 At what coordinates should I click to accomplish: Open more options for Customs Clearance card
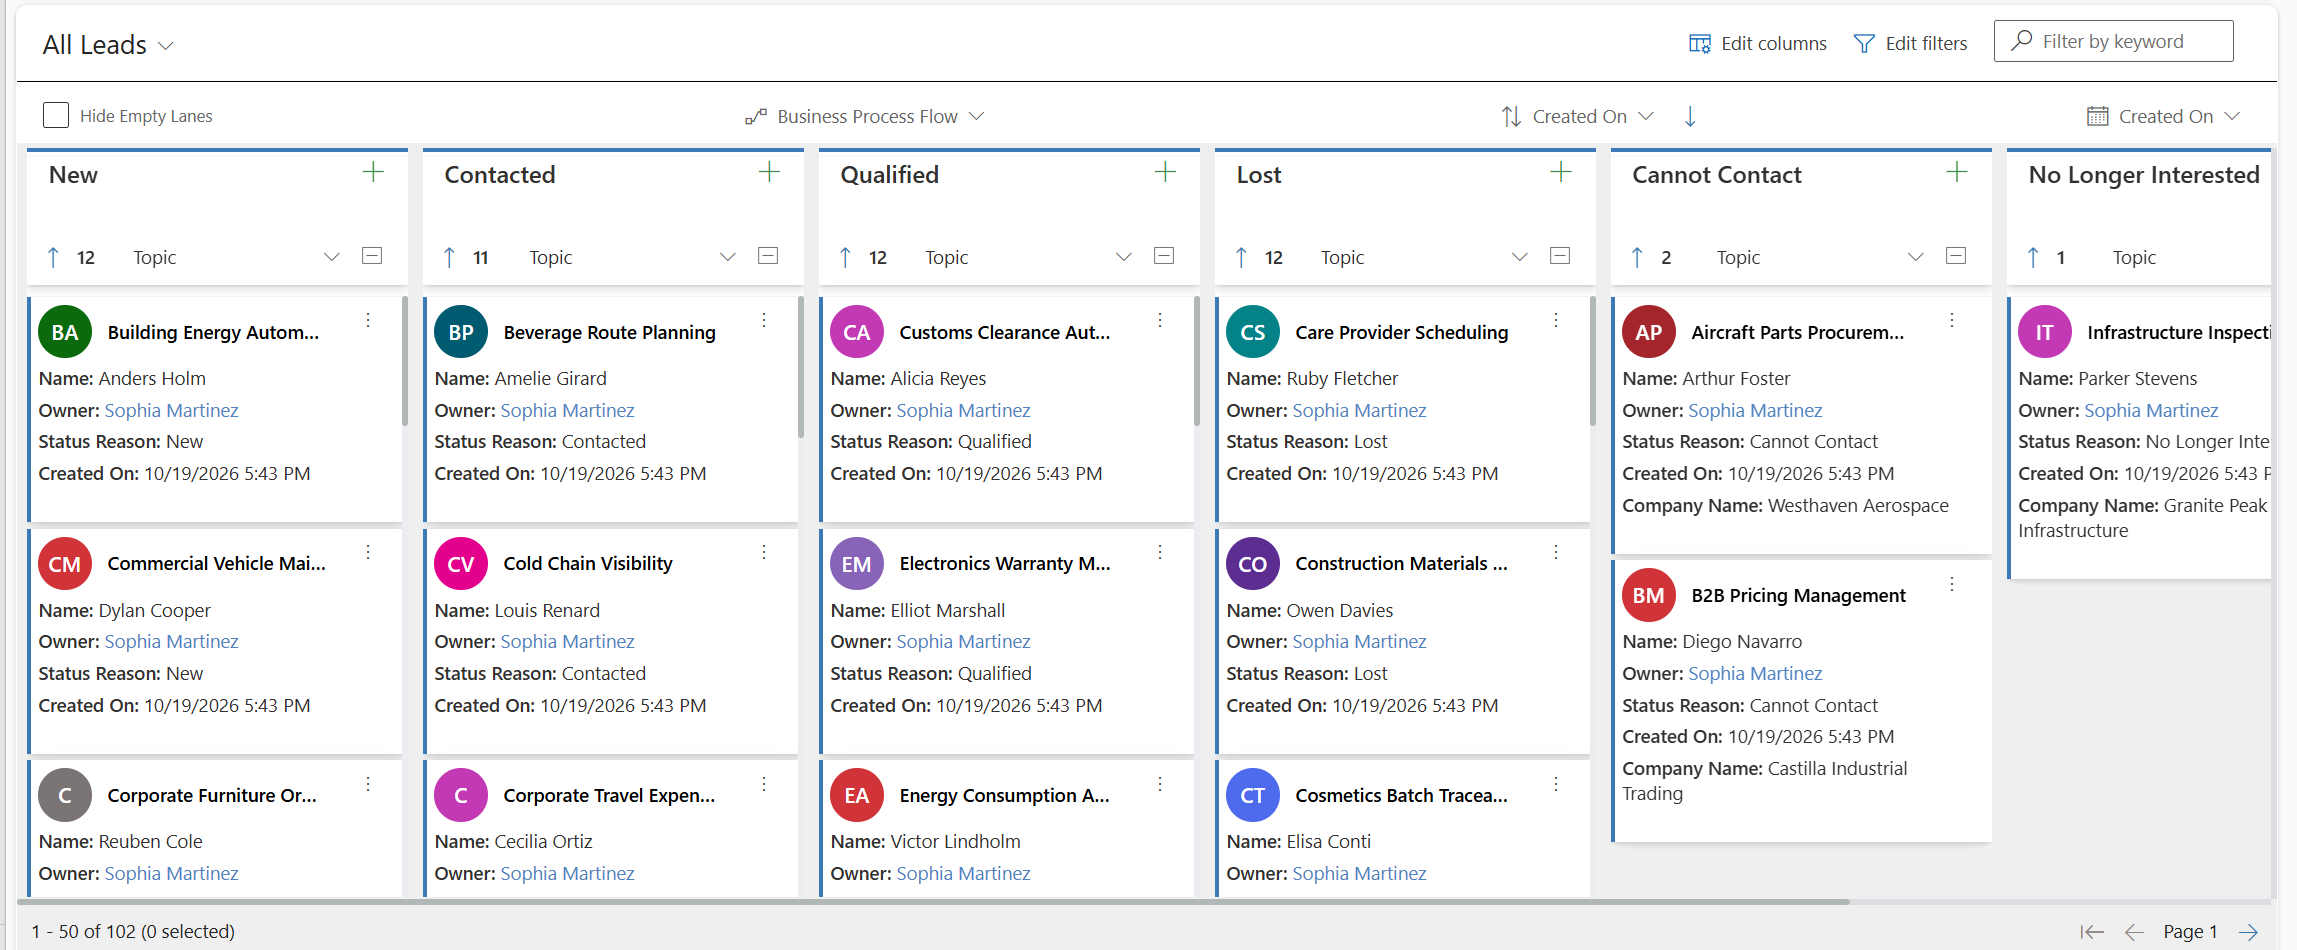point(1160,320)
